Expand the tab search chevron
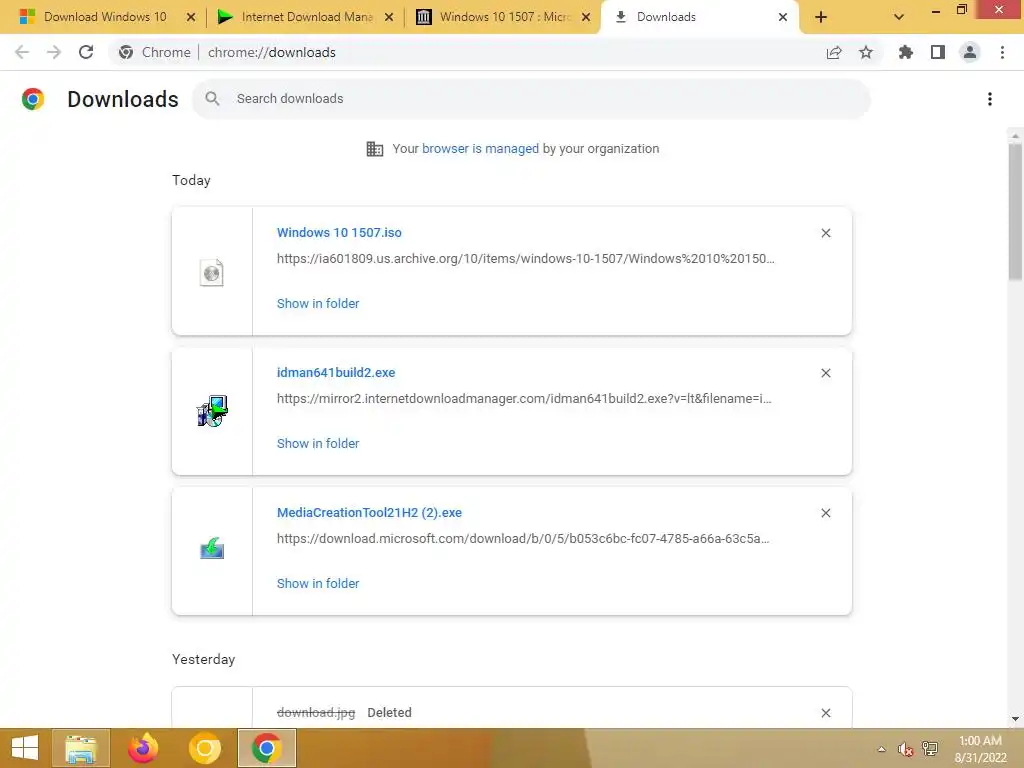 coord(899,17)
